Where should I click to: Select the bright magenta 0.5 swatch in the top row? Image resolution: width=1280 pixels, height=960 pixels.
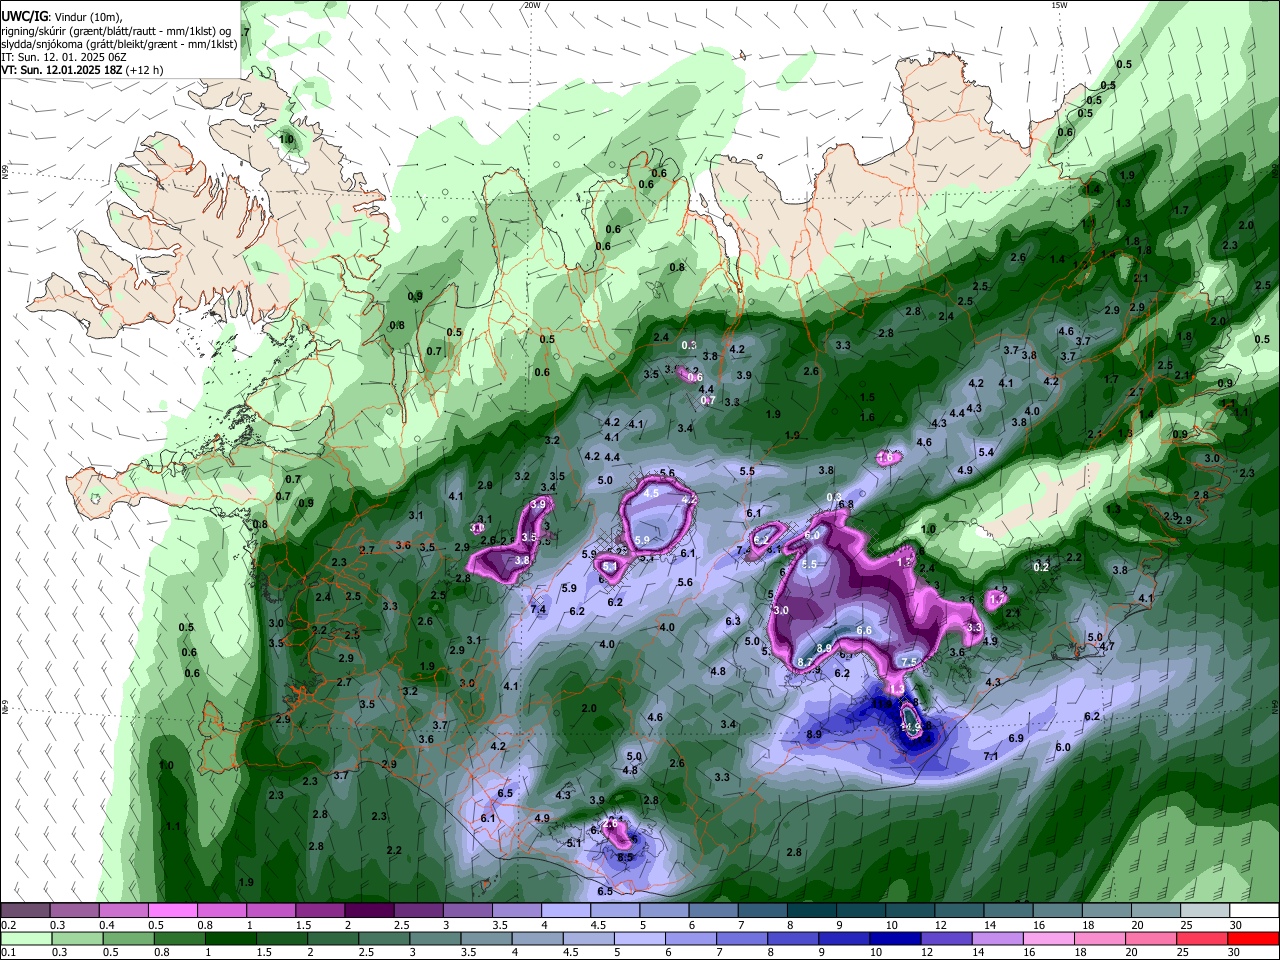tap(172, 910)
